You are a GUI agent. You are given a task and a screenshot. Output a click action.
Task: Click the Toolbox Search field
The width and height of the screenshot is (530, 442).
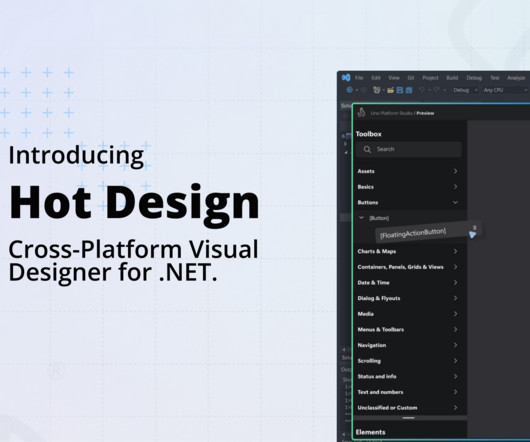coord(408,149)
